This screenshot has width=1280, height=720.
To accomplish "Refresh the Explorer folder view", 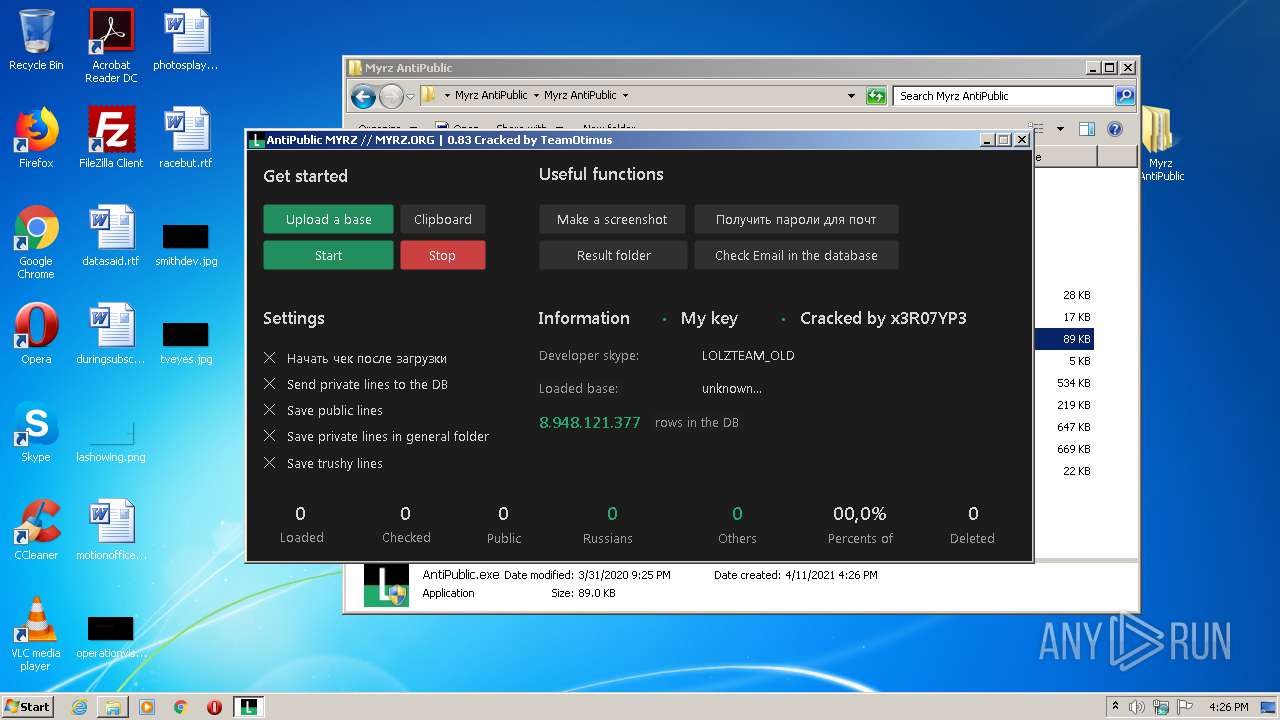I will pos(876,96).
